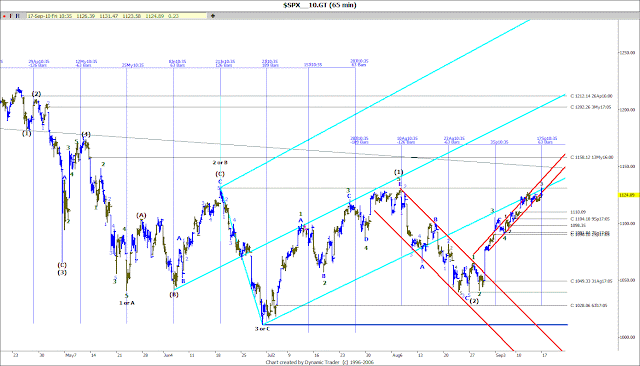Select price level label C 1028.06 6Jl17:05
The image size is (640, 366).
click(x=589, y=305)
